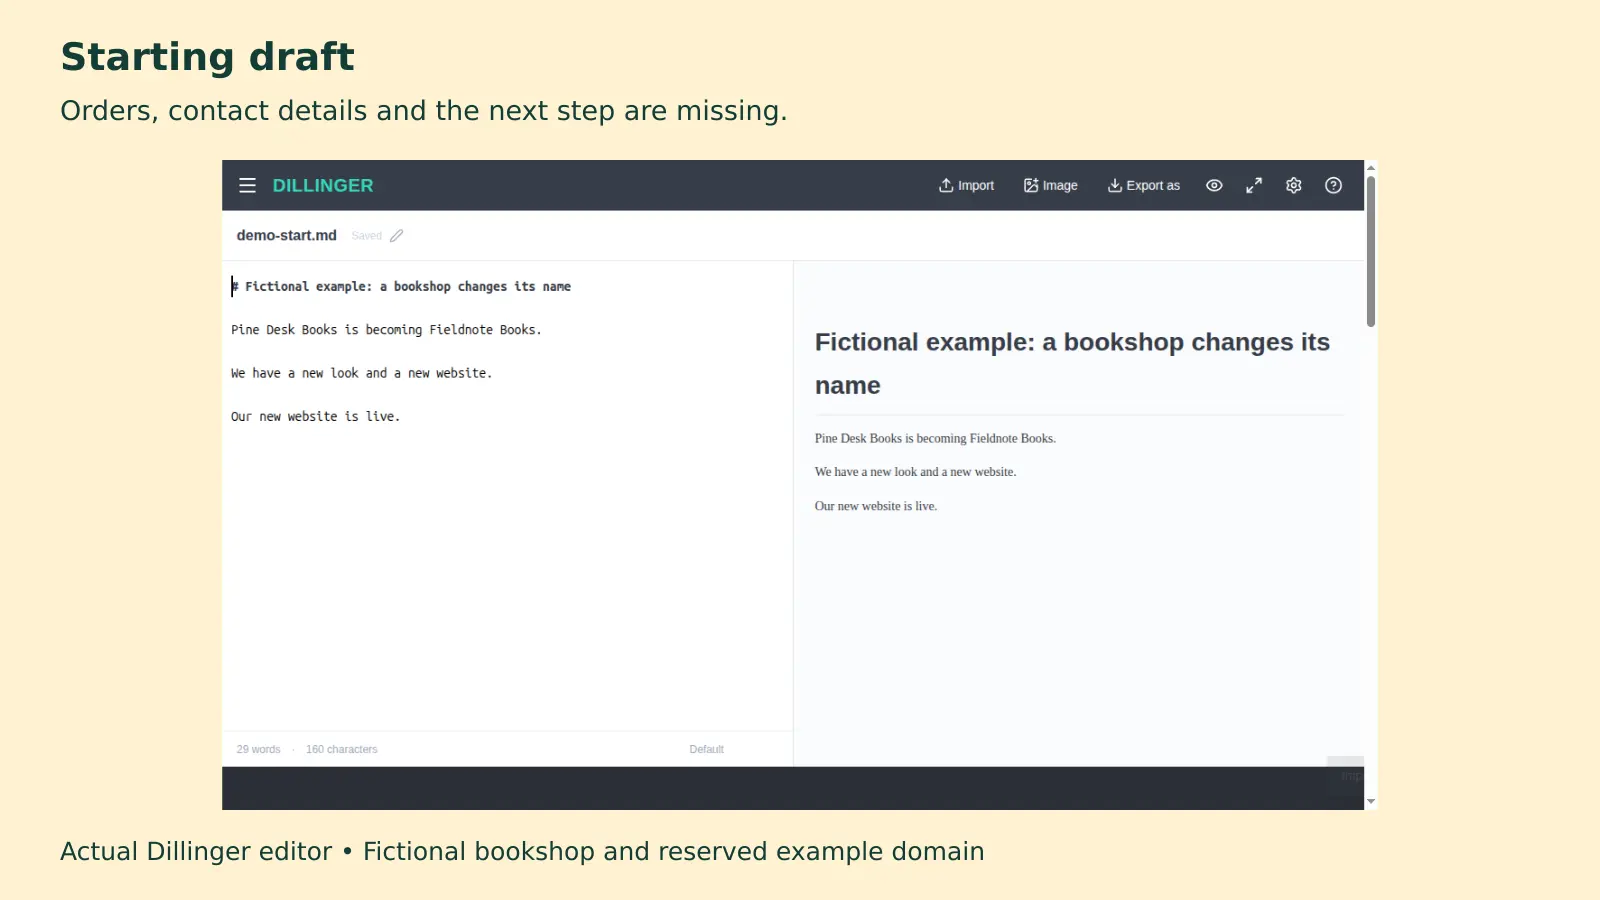The width and height of the screenshot is (1600, 900).
Task: Click the Import button
Action: pyautogui.click(x=966, y=185)
